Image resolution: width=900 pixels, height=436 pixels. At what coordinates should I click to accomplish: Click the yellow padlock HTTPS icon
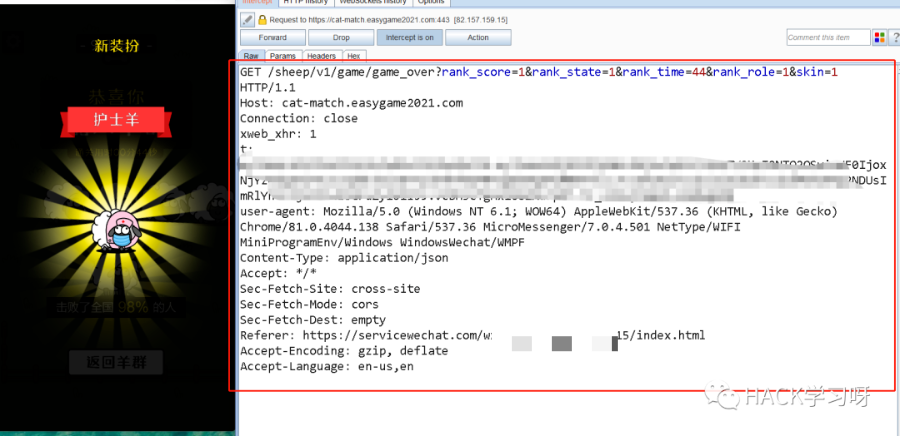tap(262, 20)
